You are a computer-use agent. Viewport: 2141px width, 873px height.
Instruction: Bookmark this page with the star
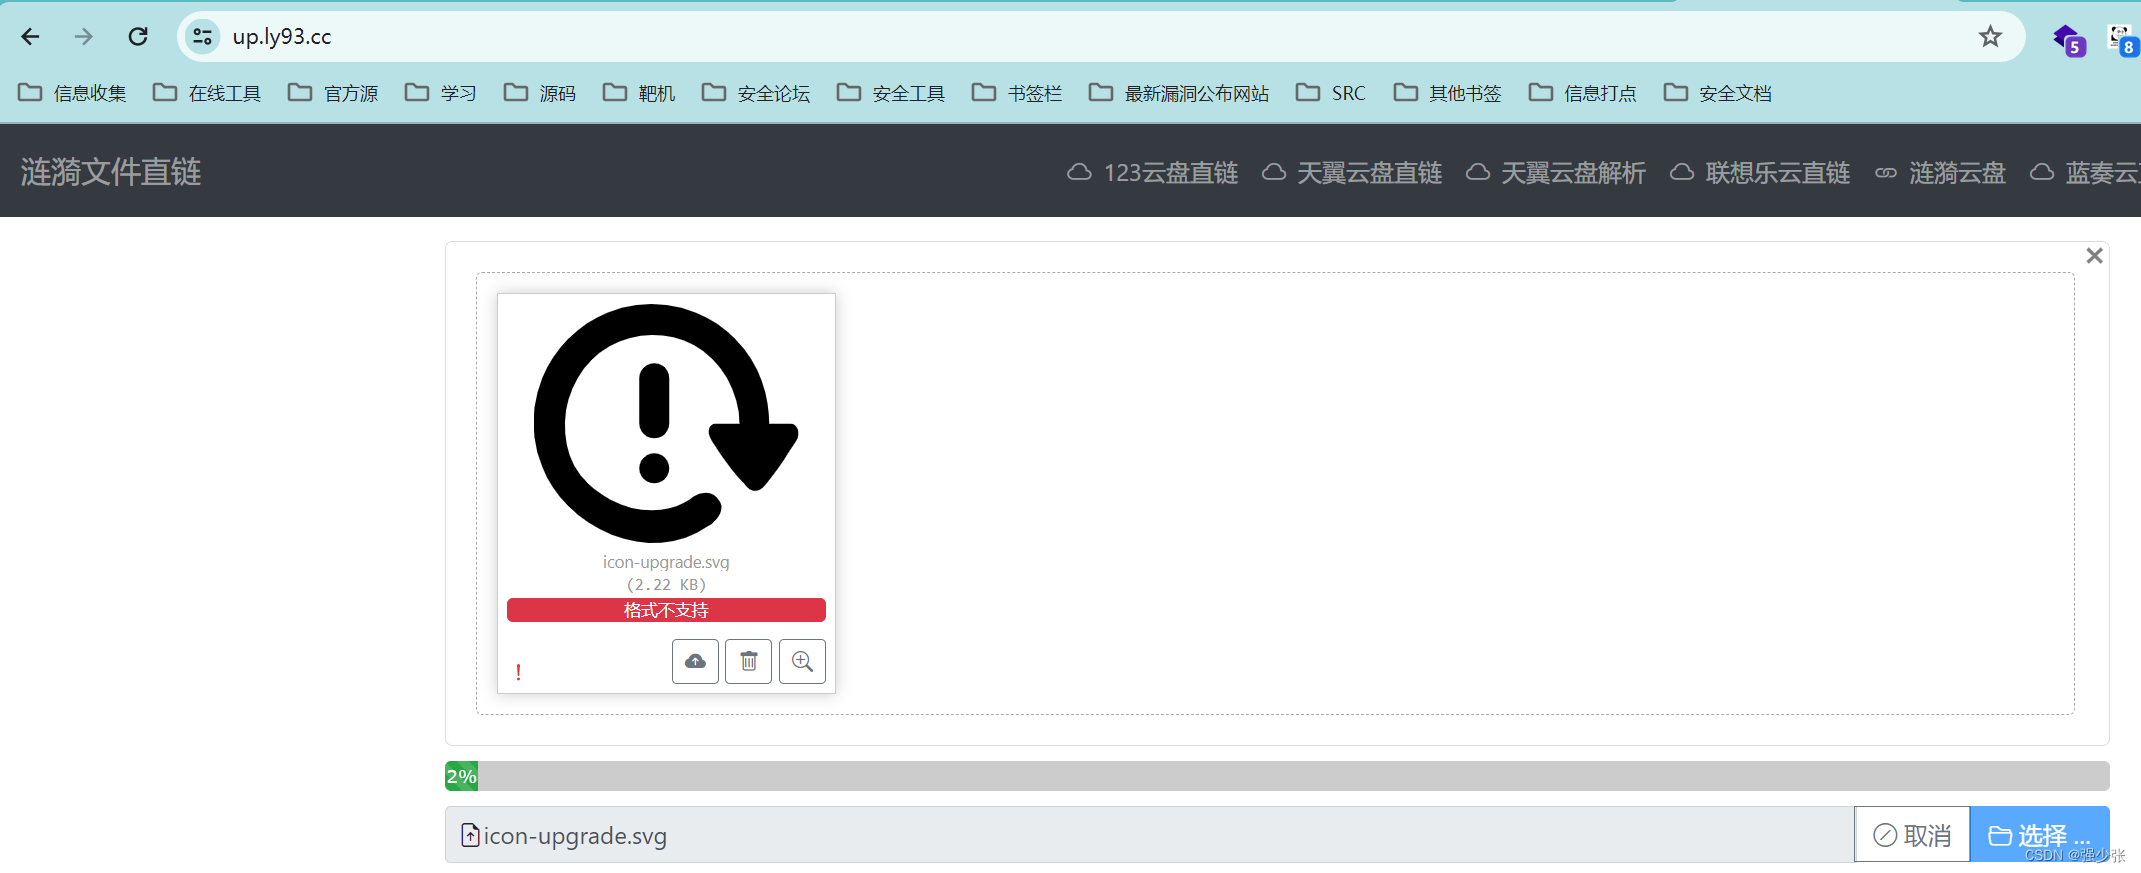[1990, 37]
